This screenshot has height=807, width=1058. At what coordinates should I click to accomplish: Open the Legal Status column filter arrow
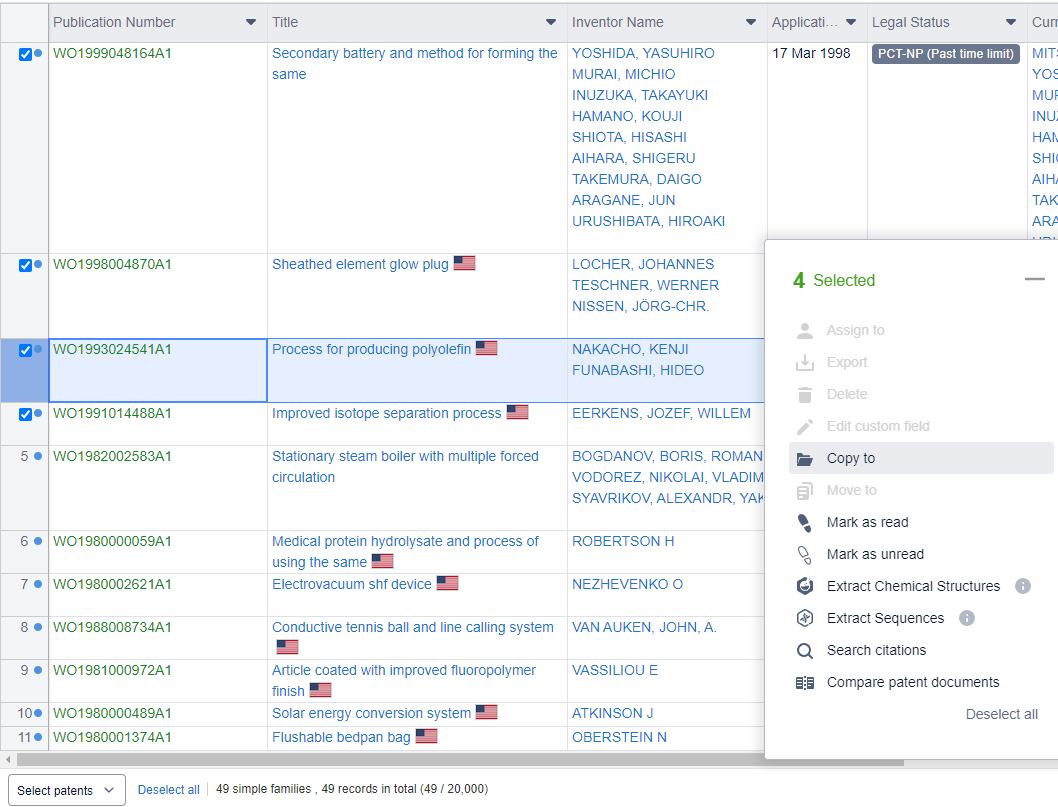click(1010, 22)
